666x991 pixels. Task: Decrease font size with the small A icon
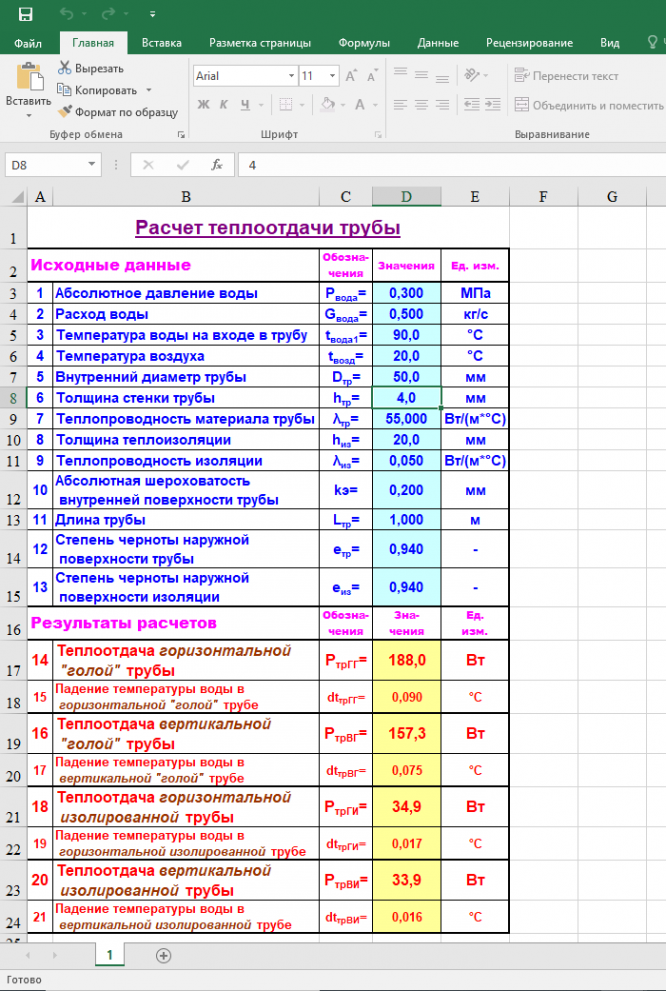click(x=372, y=76)
